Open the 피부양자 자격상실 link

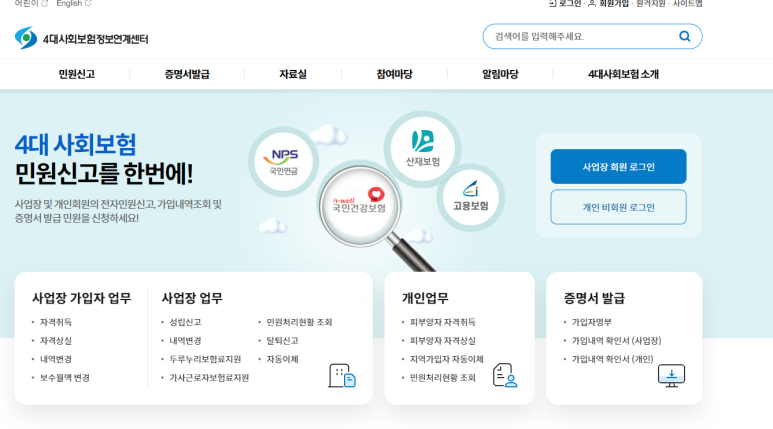pos(443,341)
